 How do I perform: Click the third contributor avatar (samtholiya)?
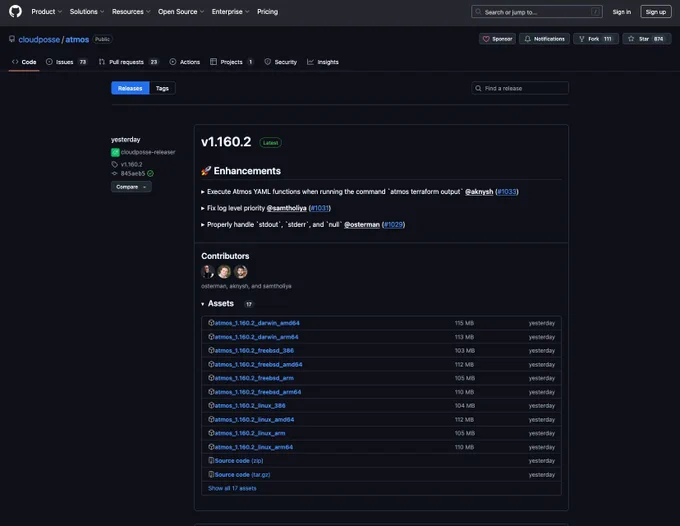coord(241,271)
